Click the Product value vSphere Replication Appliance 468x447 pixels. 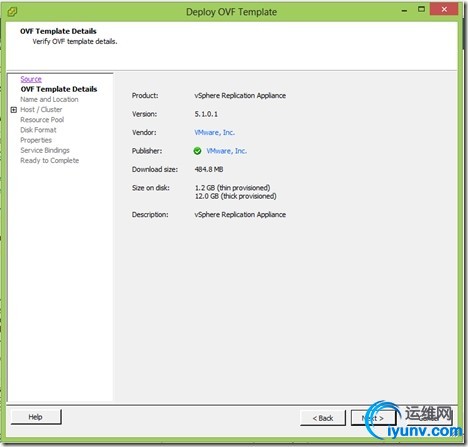(x=240, y=96)
